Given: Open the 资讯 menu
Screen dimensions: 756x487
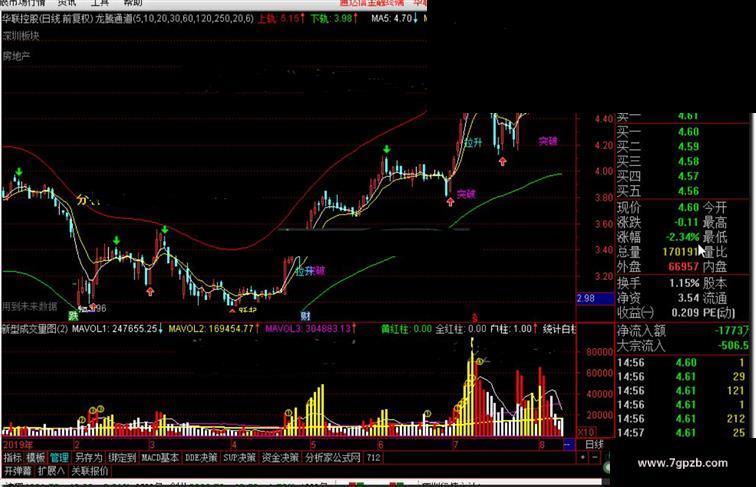Looking at the screenshot, I should 67,3.
